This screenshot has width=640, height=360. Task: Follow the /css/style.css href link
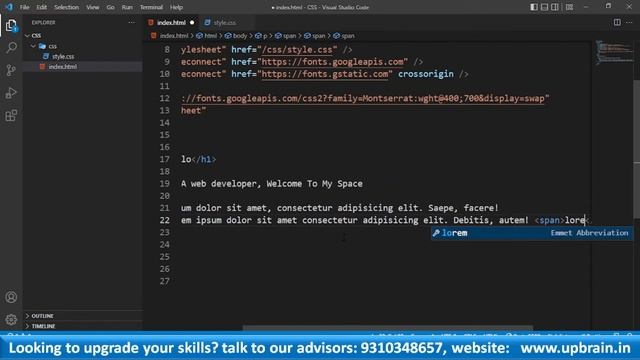pyautogui.click(x=300, y=50)
